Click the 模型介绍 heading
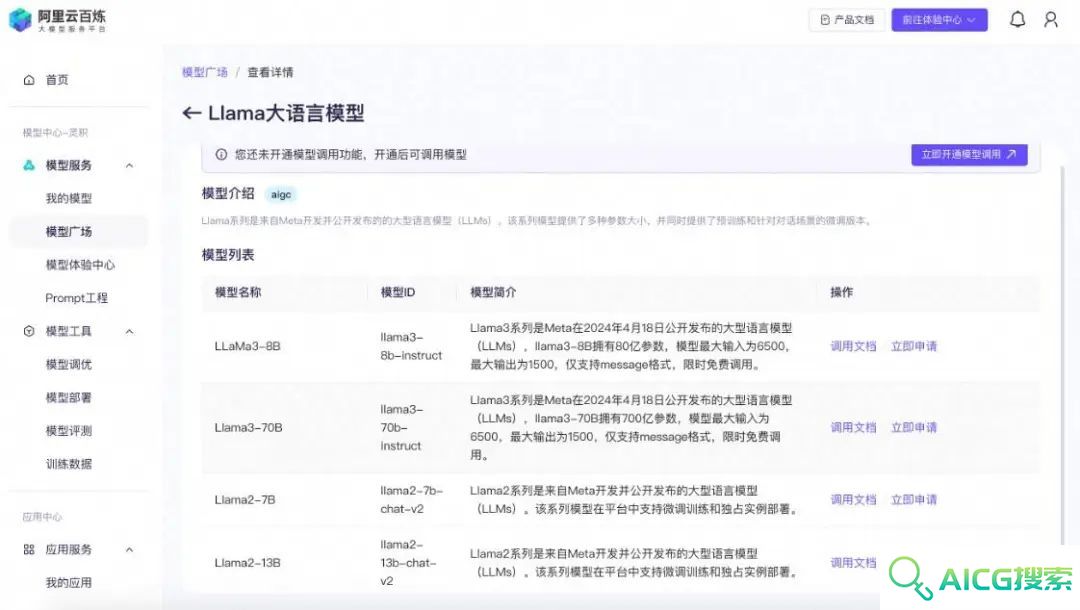The width and height of the screenshot is (1080, 610). click(228, 194)
